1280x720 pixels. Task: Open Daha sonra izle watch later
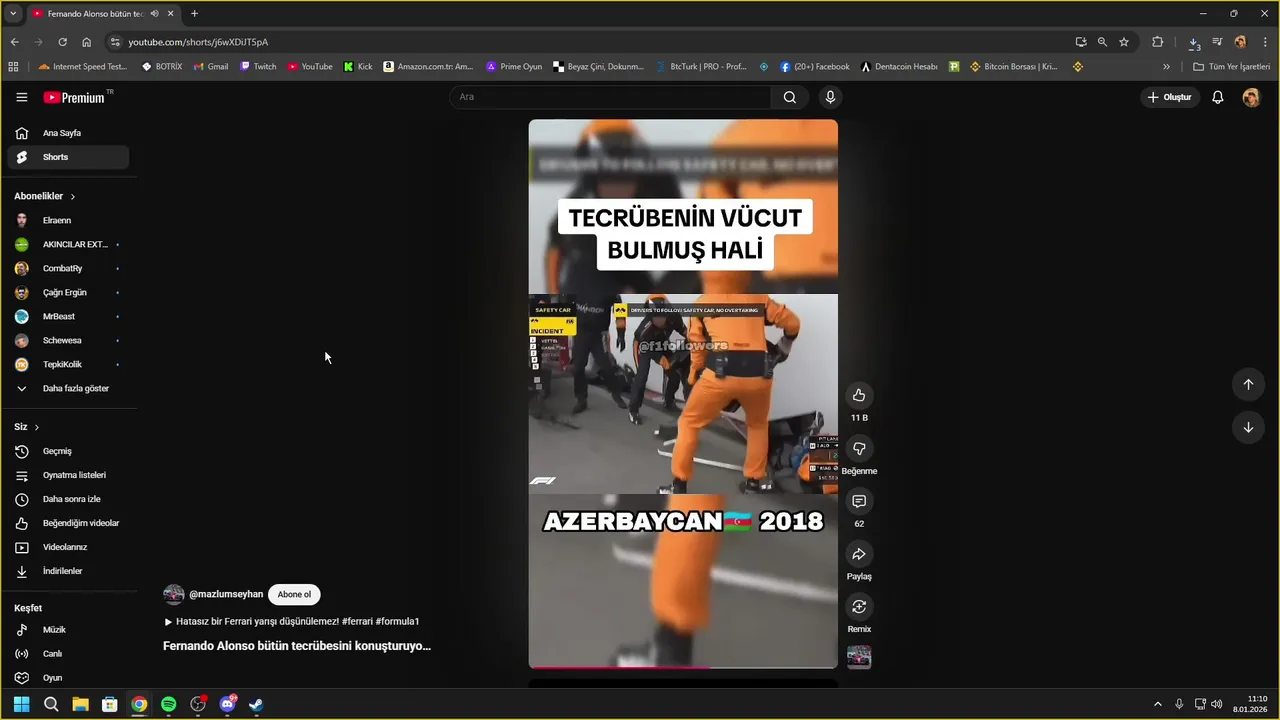68,499
